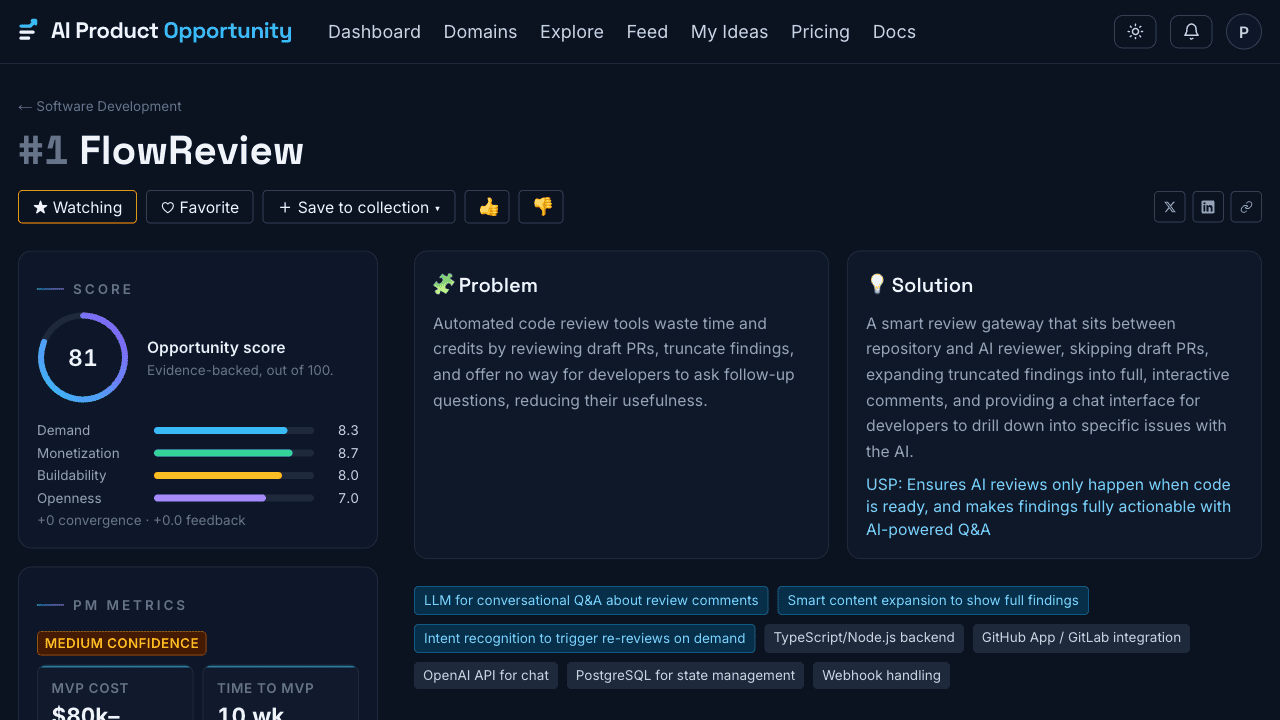Click the PostgreSQL for state management tag

coord(686,676)
